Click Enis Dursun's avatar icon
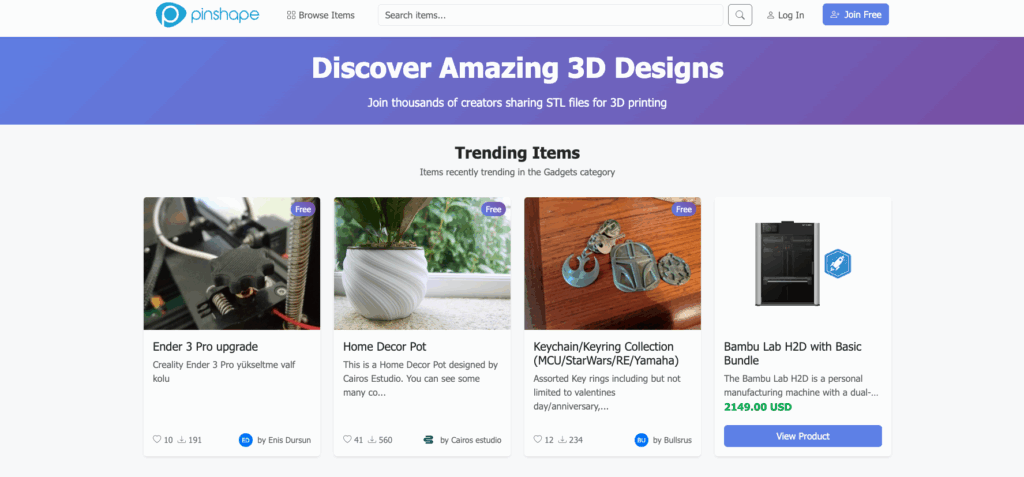Viewport: 1024px width, 477px height. coord(246,439)
